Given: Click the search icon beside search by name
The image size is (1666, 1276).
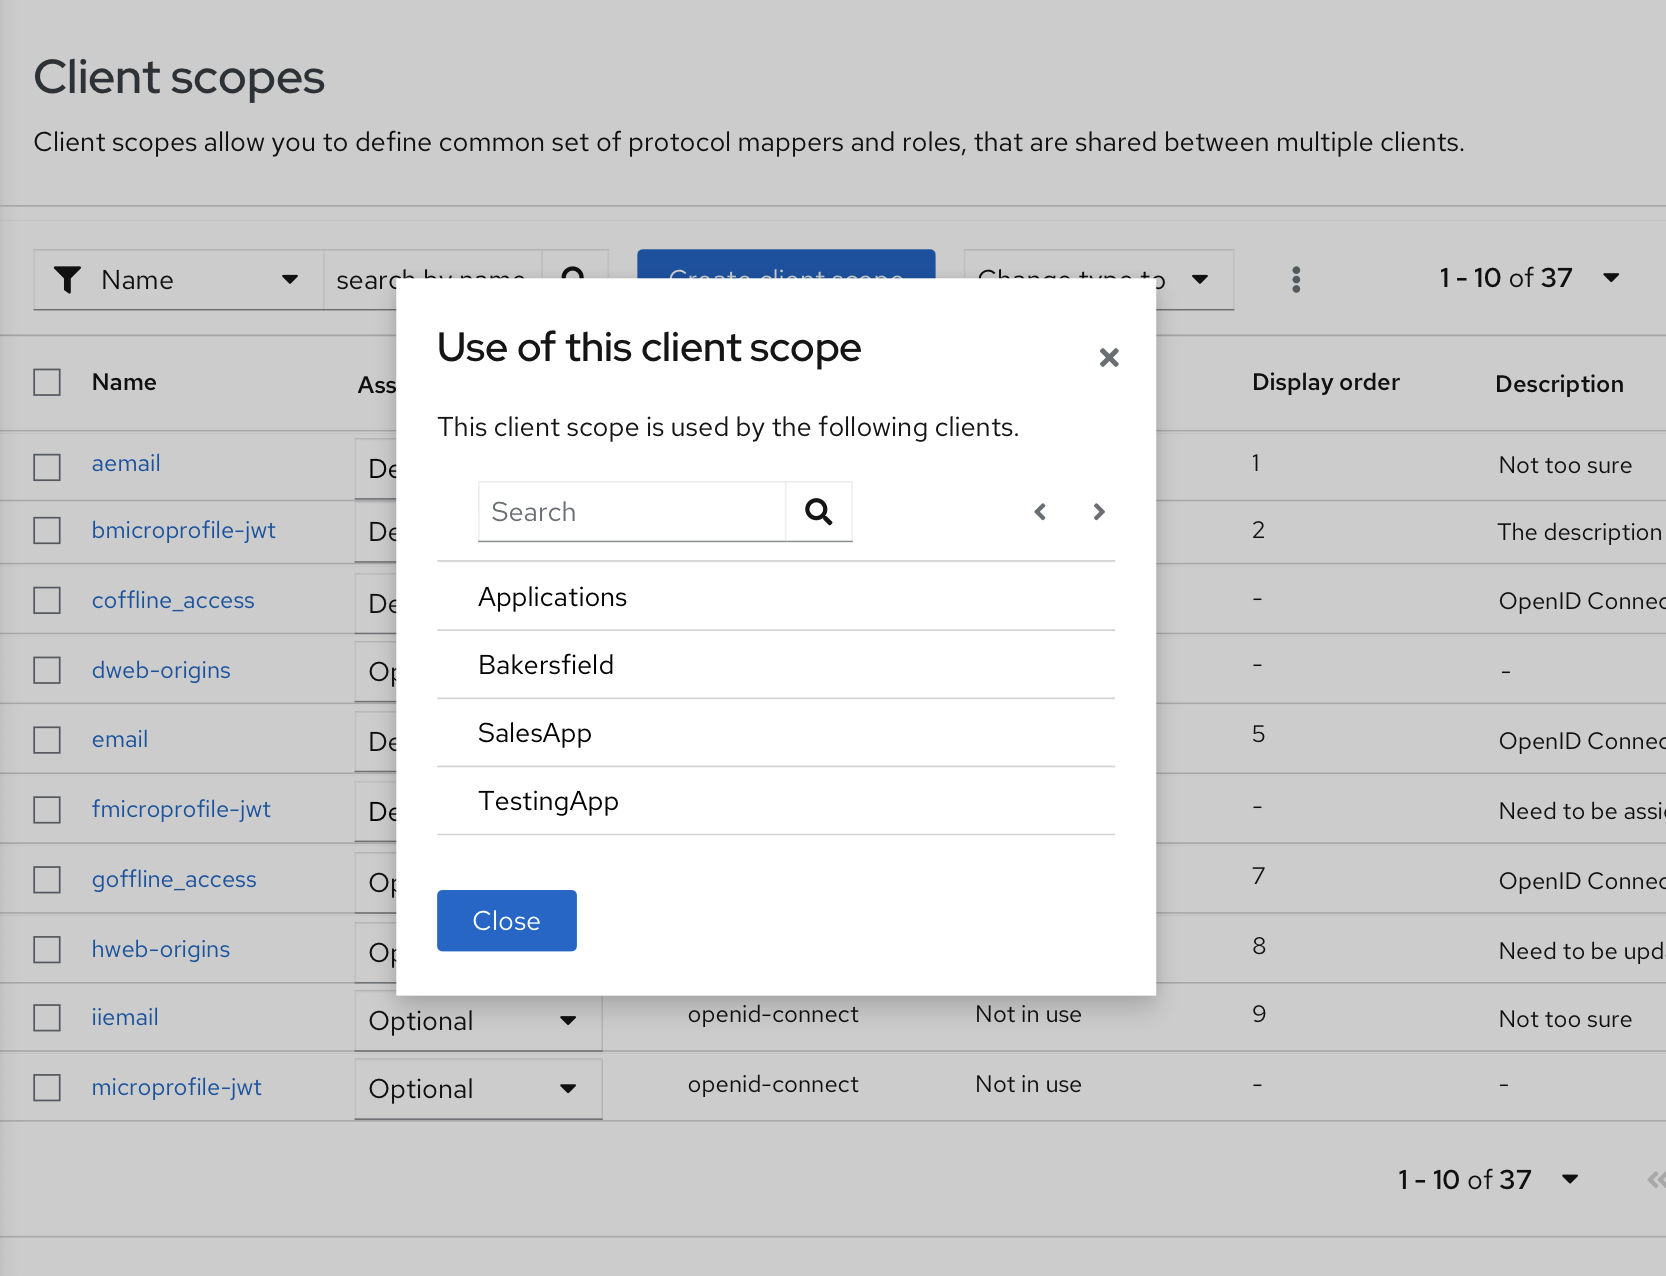Looking at the screenshot, I should 574,279.
